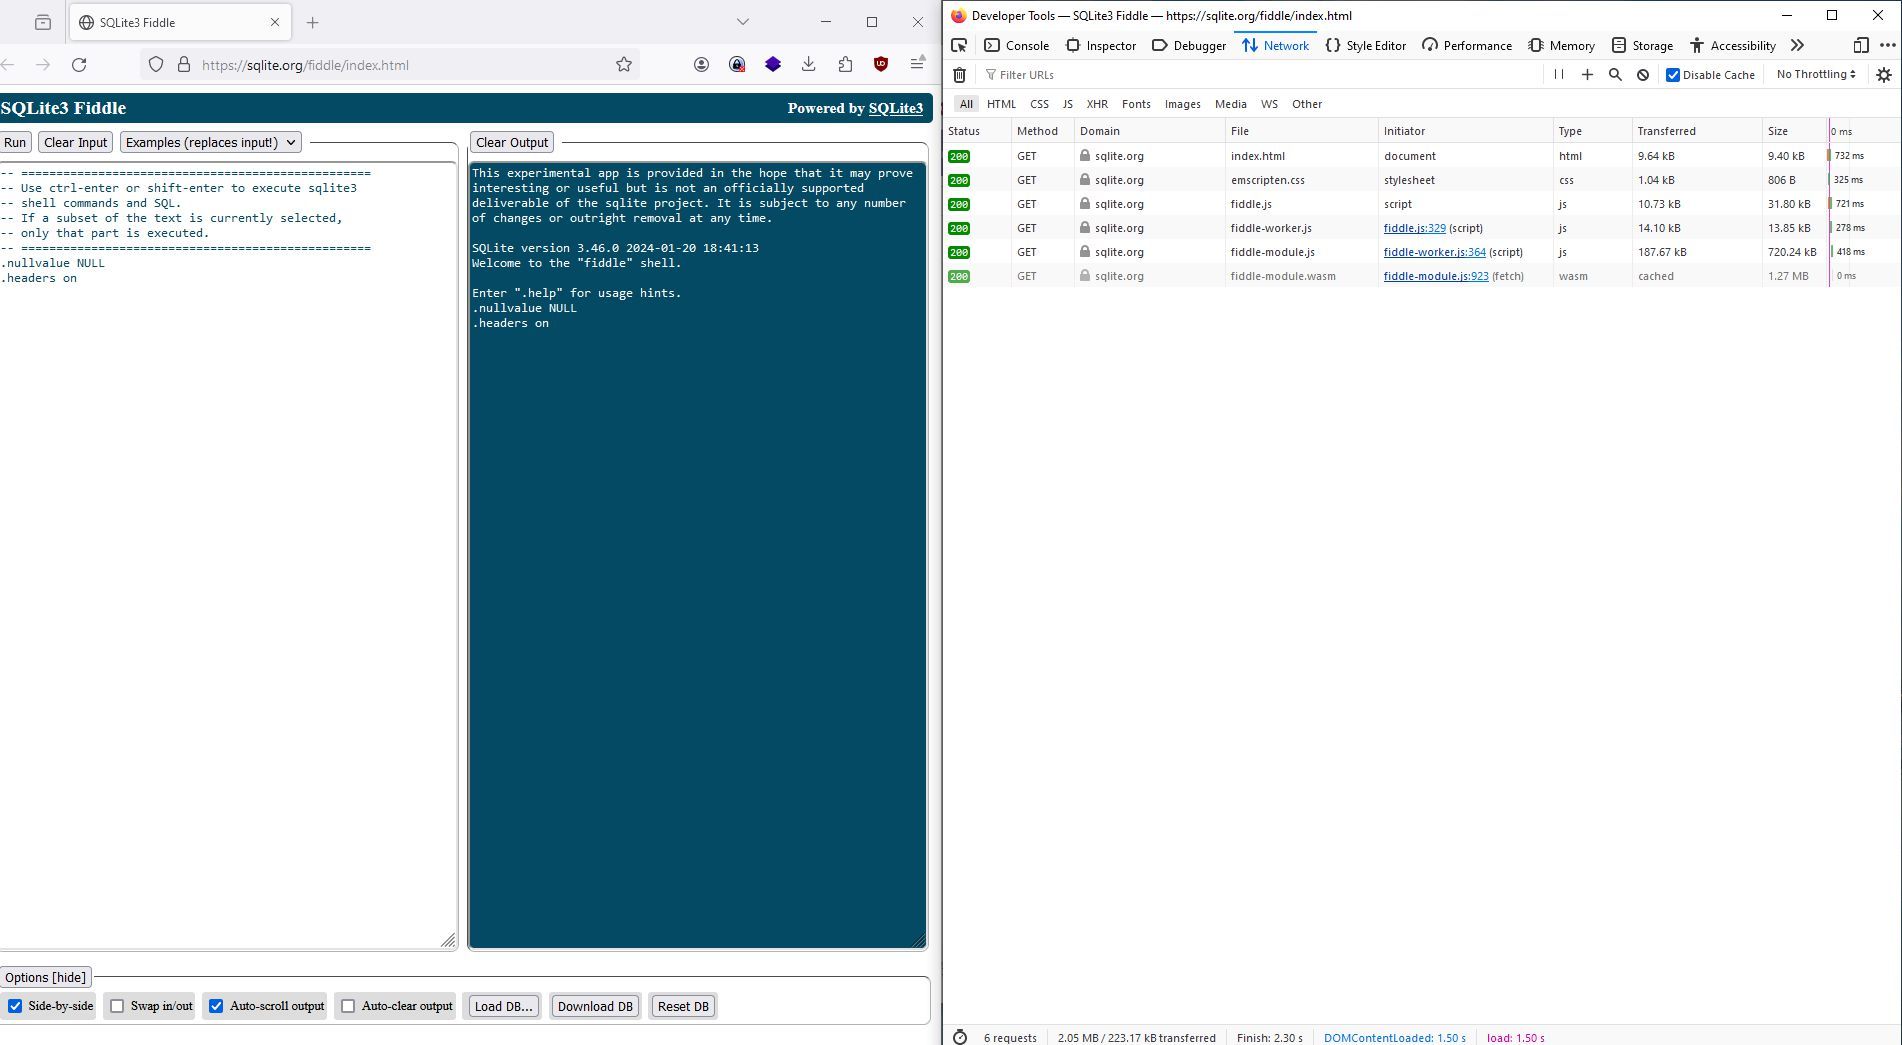Open the Debugger tab
The width and height of the screenshot is (1902, 1045).
pos(1188,45)
